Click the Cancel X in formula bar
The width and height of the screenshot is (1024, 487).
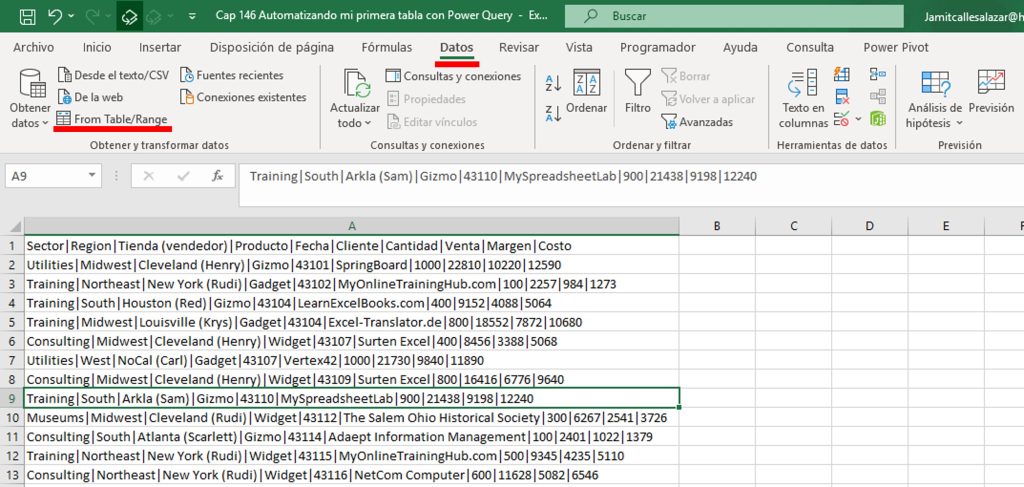[149, 176]
